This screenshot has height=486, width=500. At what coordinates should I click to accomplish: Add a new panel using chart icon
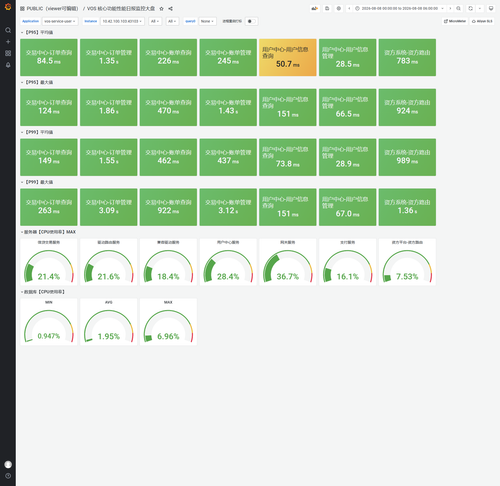(314, 8)
